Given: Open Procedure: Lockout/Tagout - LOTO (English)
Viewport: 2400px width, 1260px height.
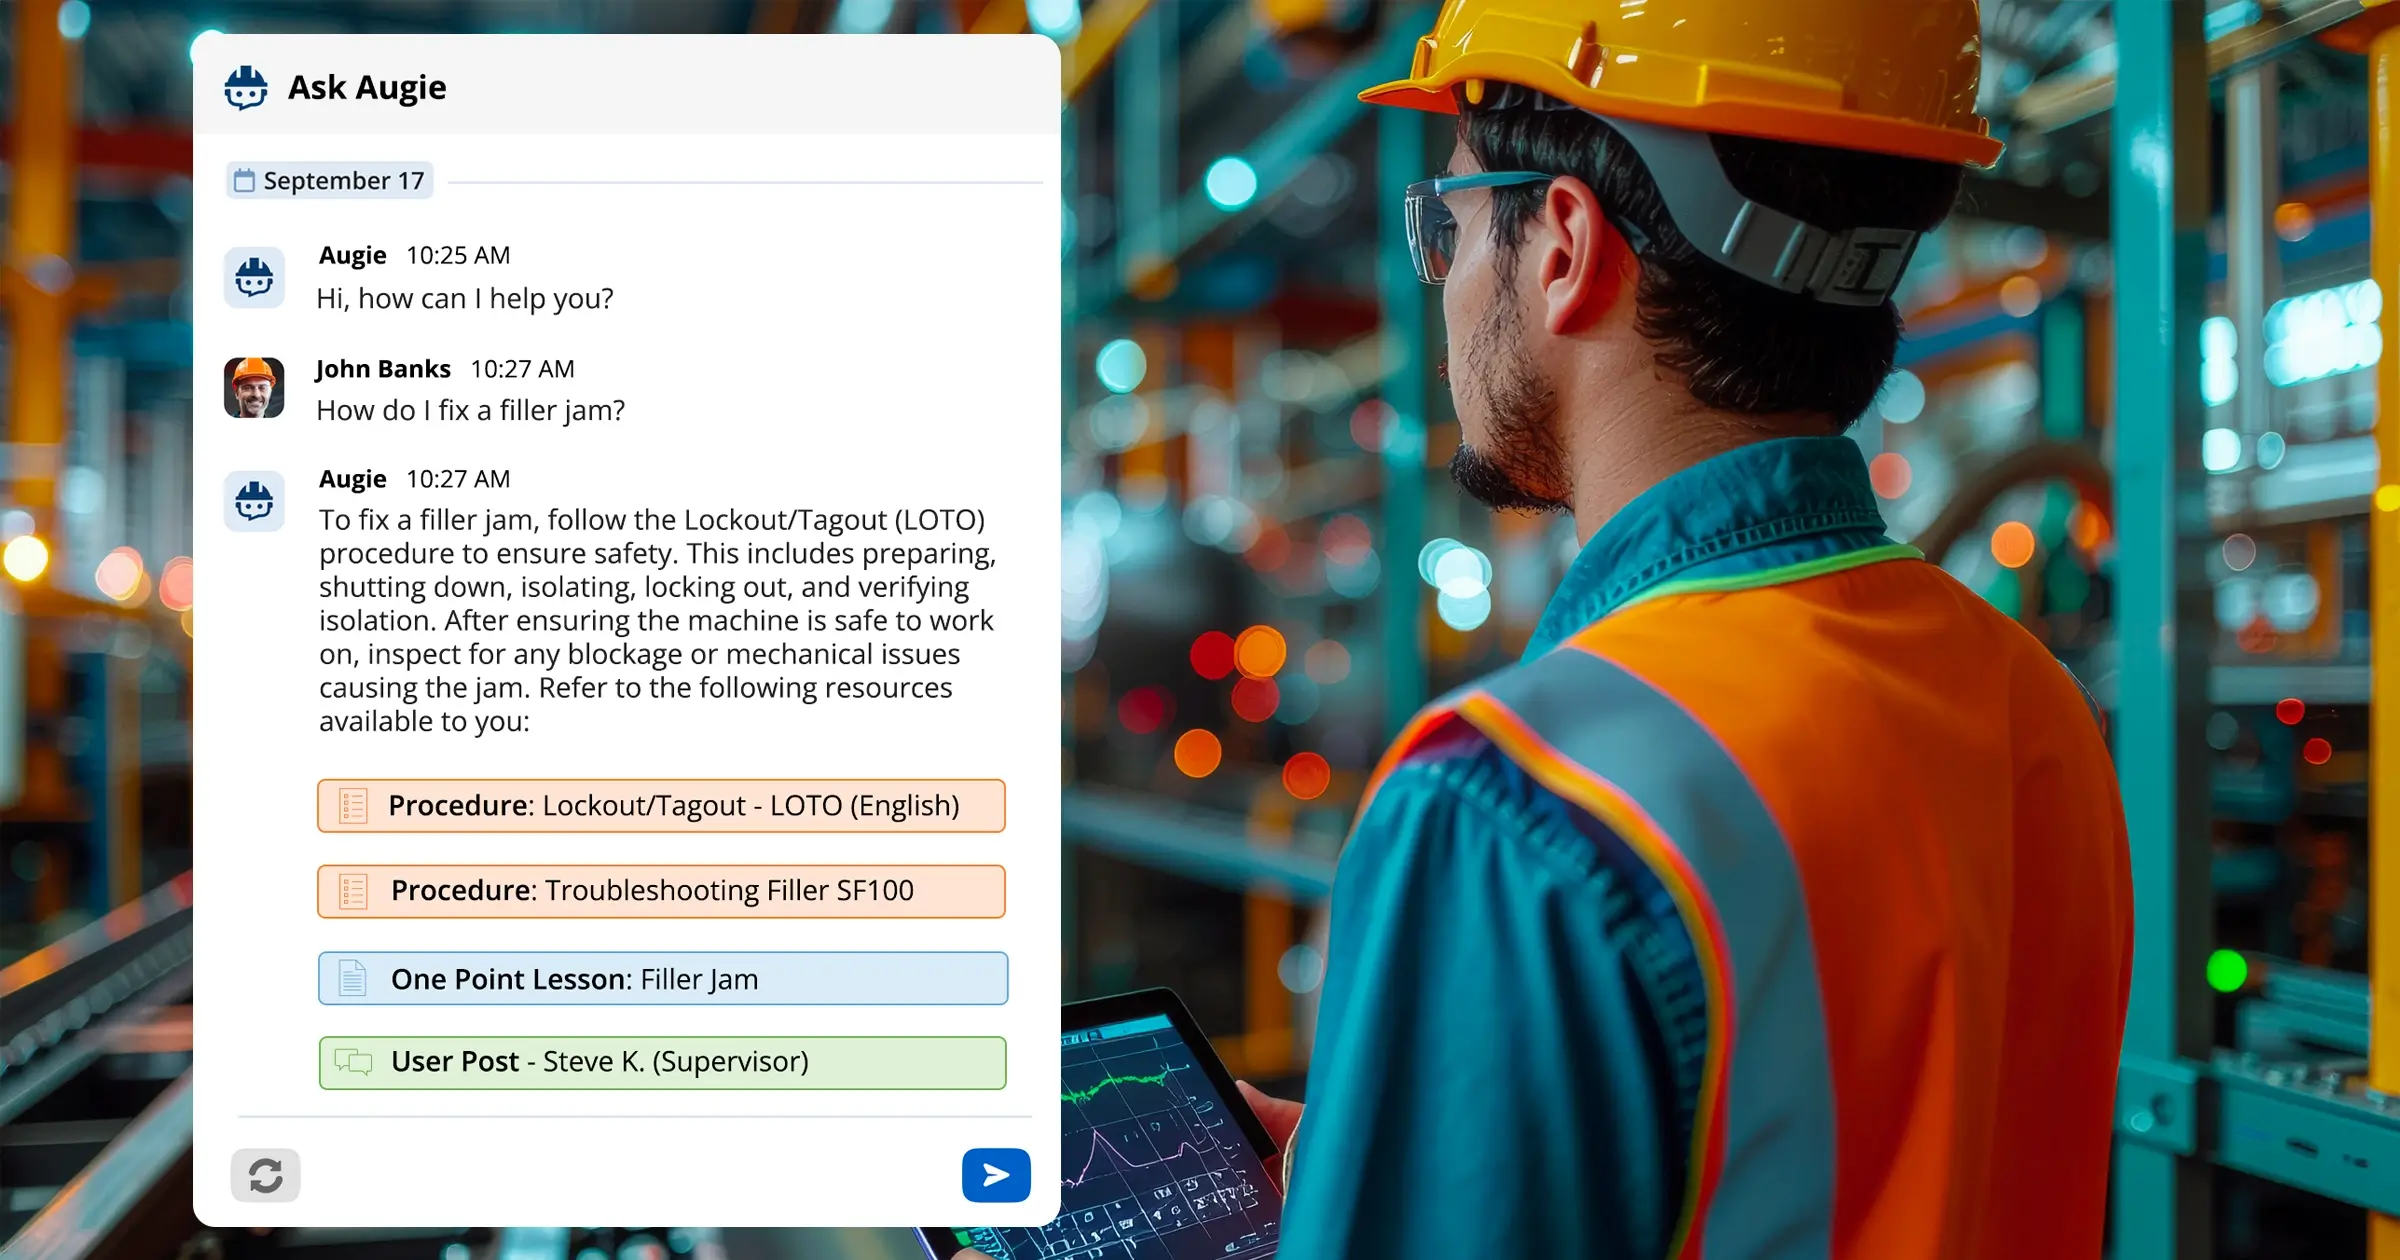Looking at the screenshot, I should [661, 806].
